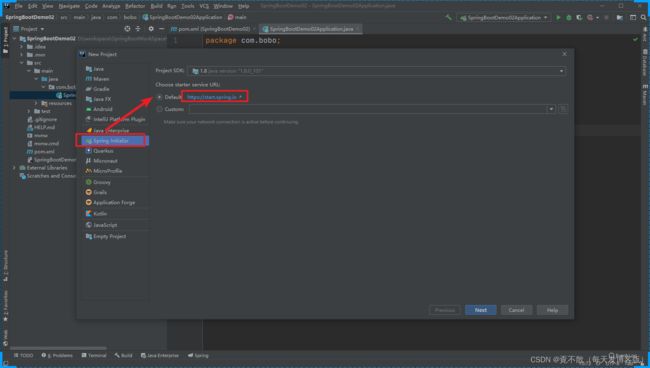Collapse the src folder in the project tree
Image resolution: width=650 pixels, height=368 pixels.
(x=22, y=63)
